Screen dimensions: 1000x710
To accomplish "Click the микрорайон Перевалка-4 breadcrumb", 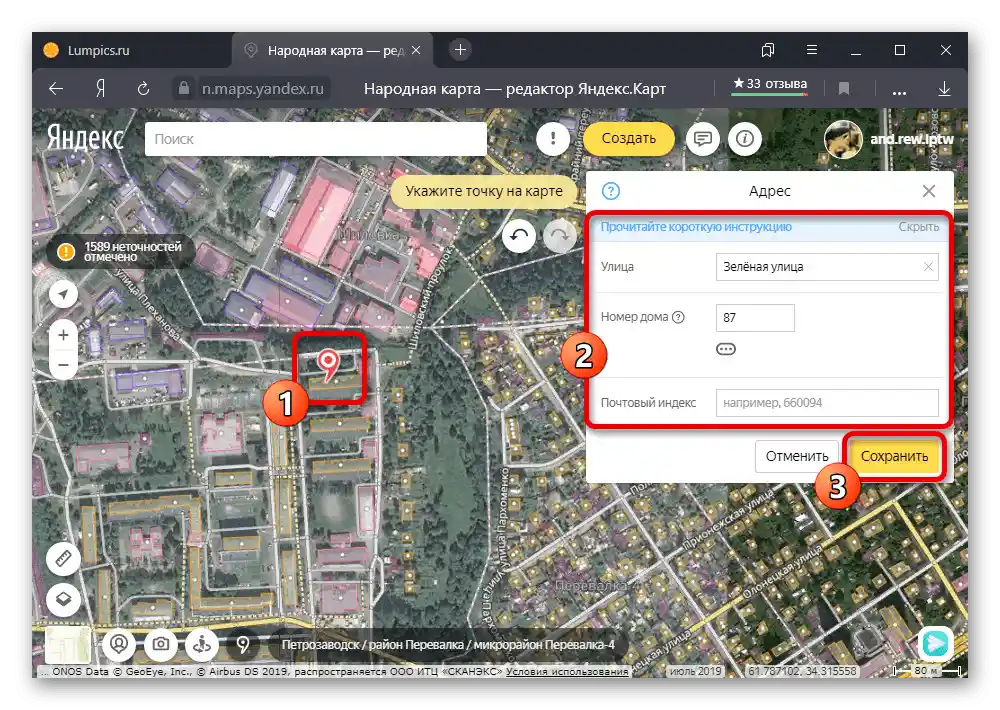I will tap(543, 644).
